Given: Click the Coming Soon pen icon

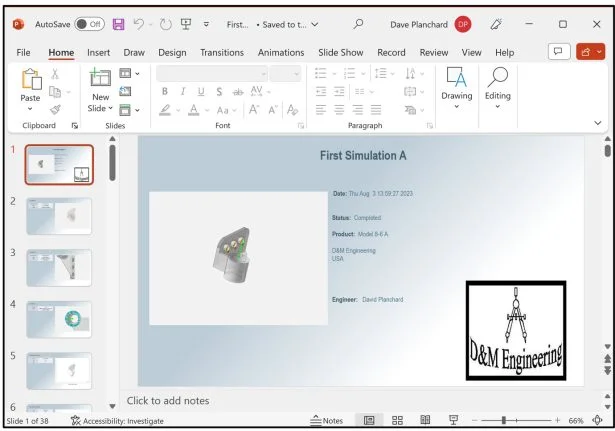Looking at the screenshot, I should click(x=496, y=24).
